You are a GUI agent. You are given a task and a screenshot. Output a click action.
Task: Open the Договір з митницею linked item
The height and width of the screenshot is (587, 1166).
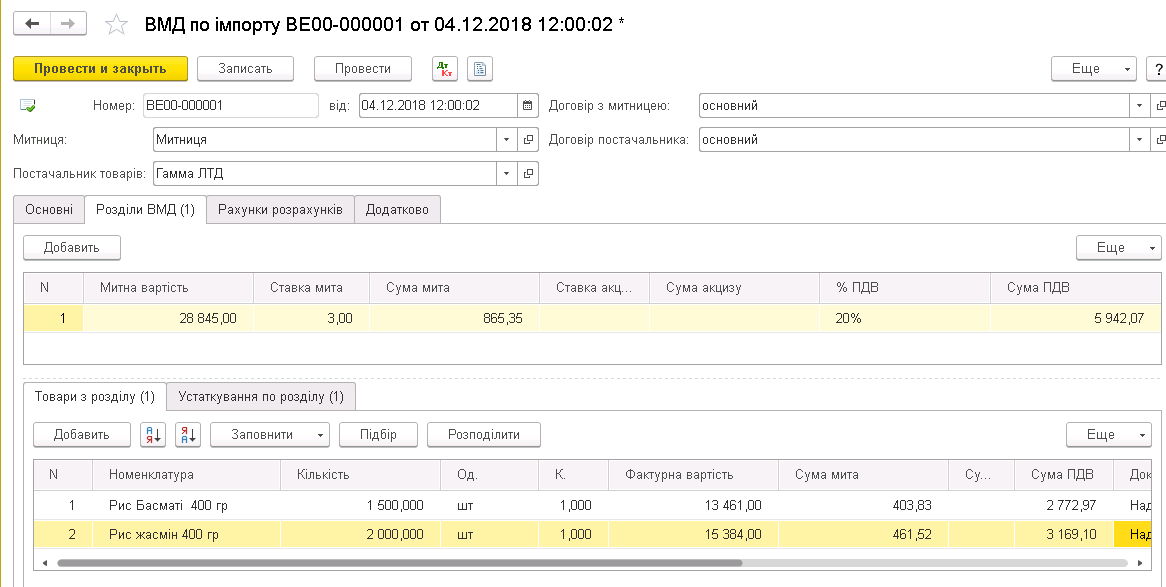point(1158,106)
